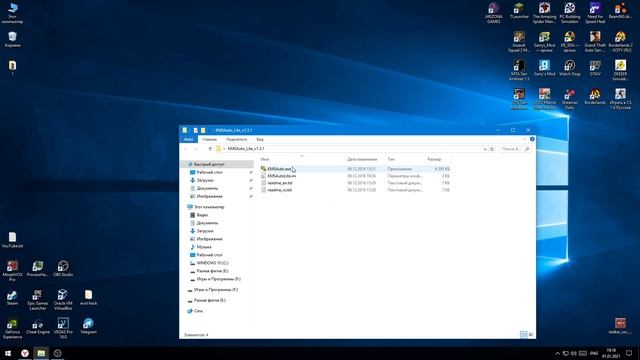
Task: Open the Вид ribbon tab
Action: click(x=260, y=139)
